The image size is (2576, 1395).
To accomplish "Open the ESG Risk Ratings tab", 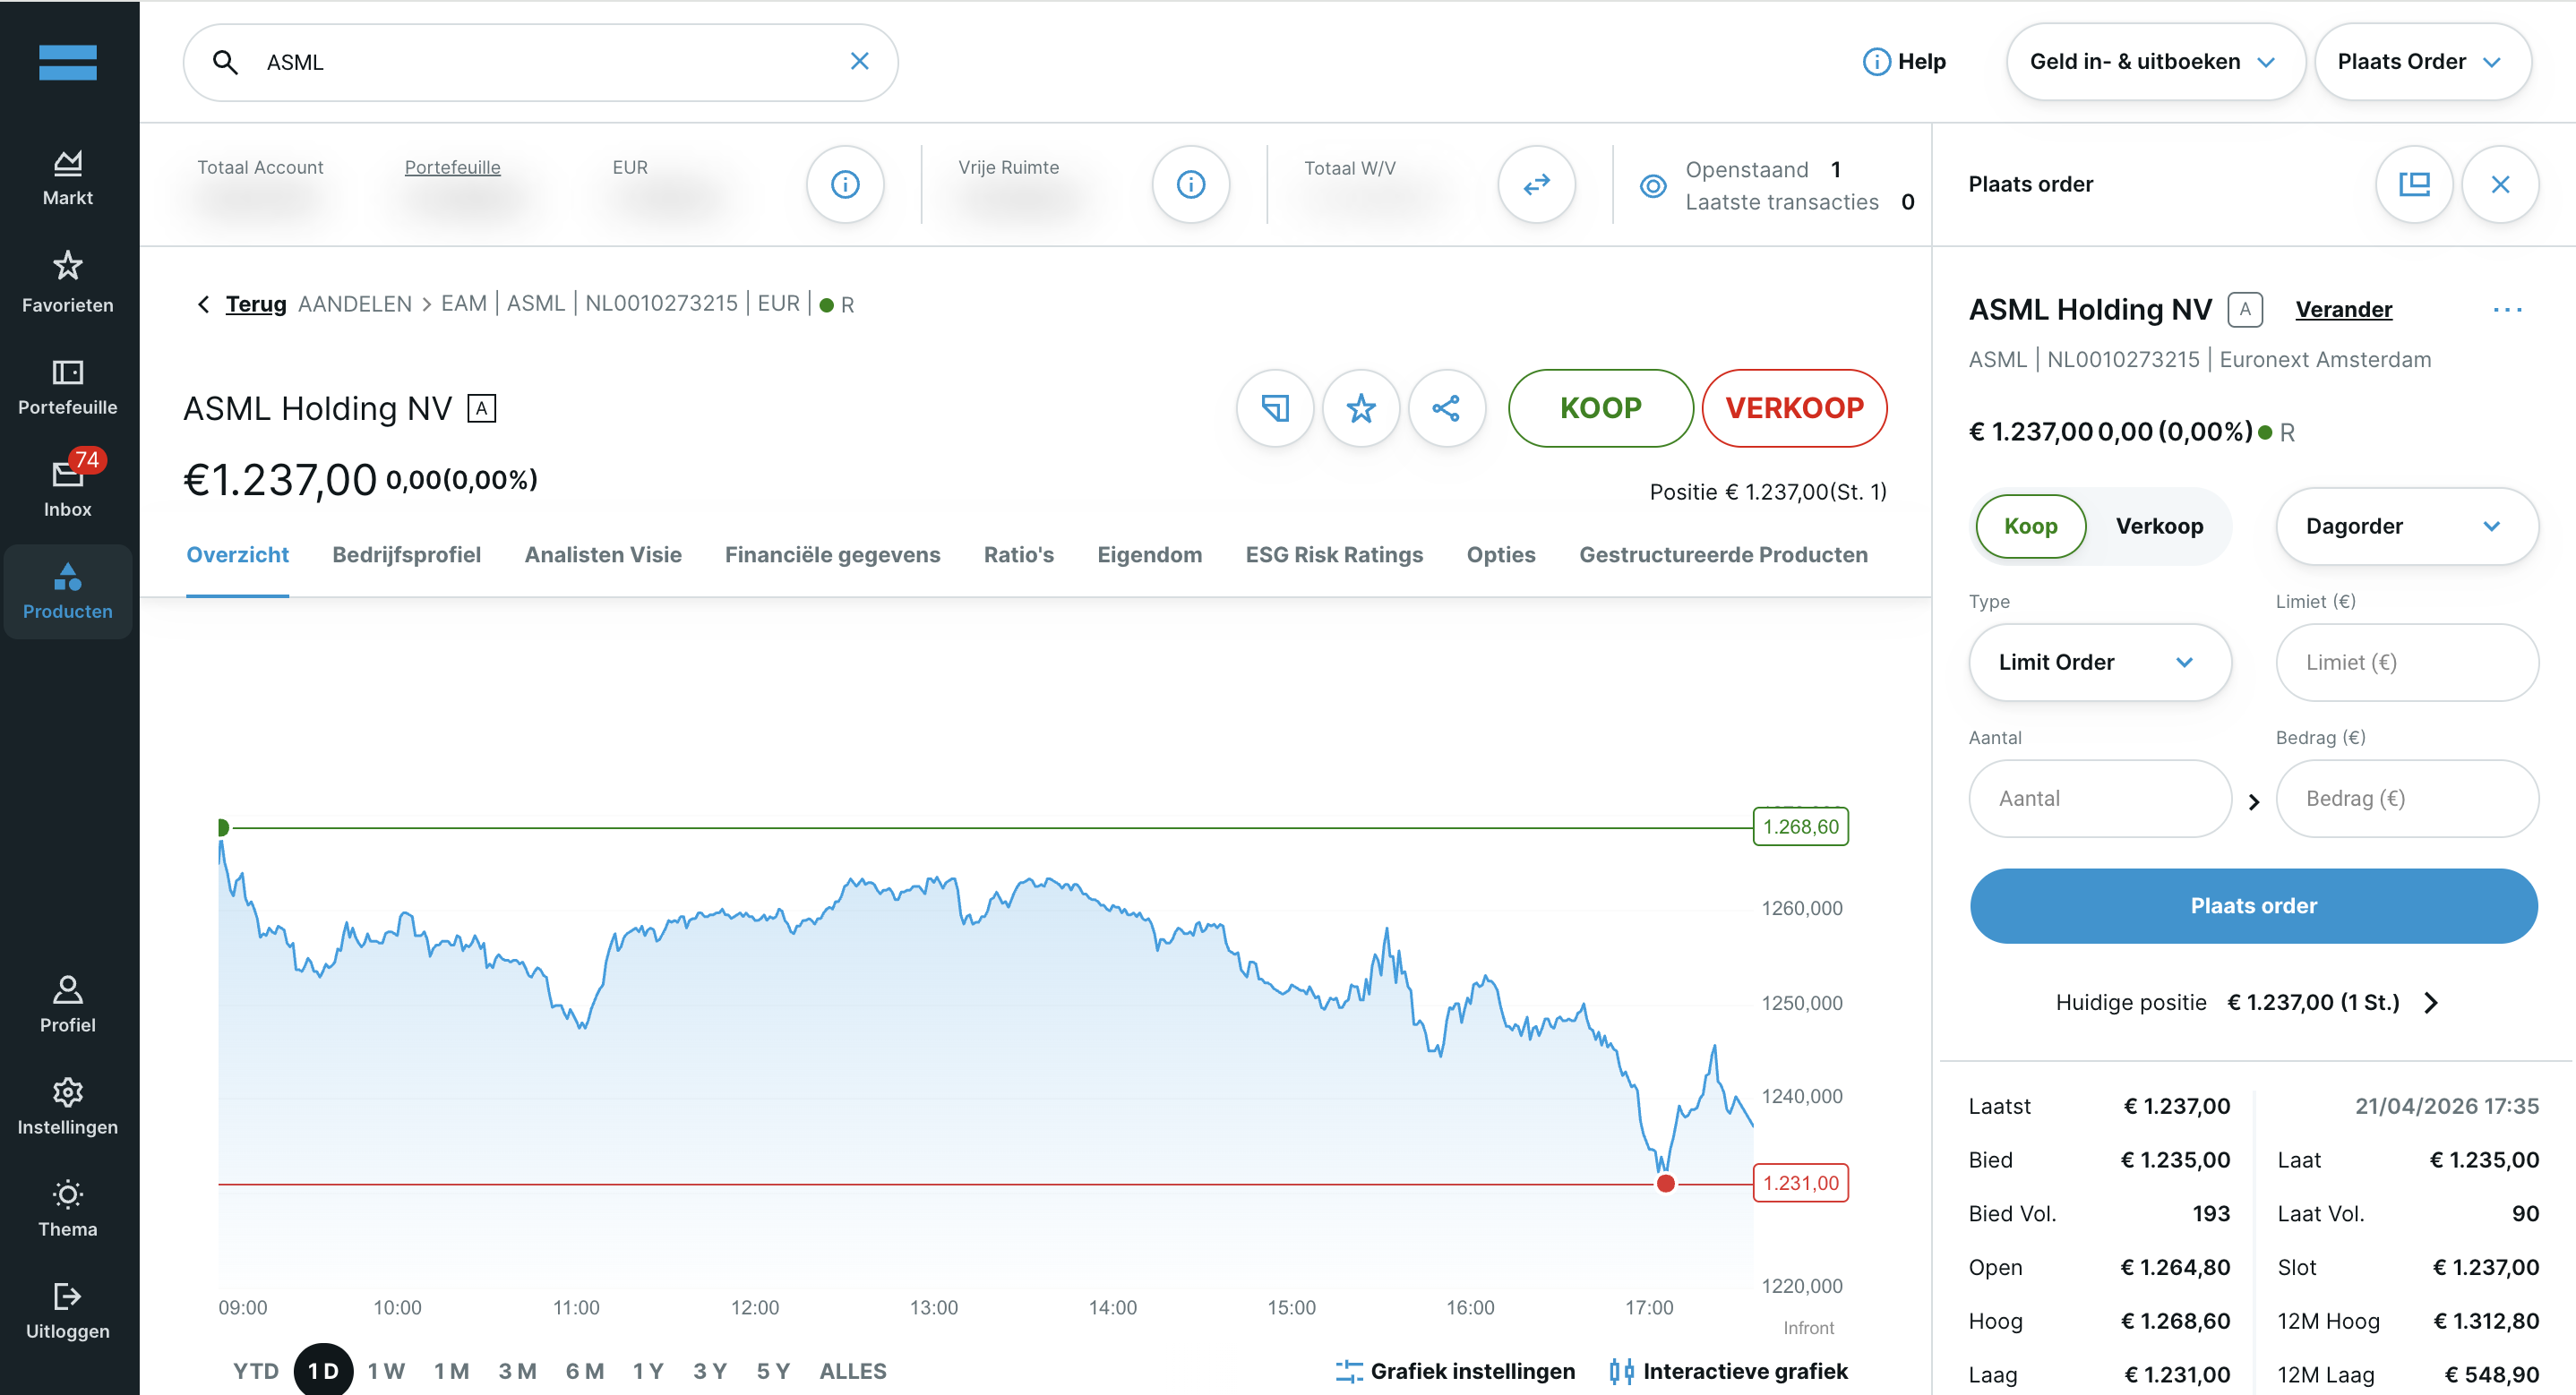I will pos(1333,555).
